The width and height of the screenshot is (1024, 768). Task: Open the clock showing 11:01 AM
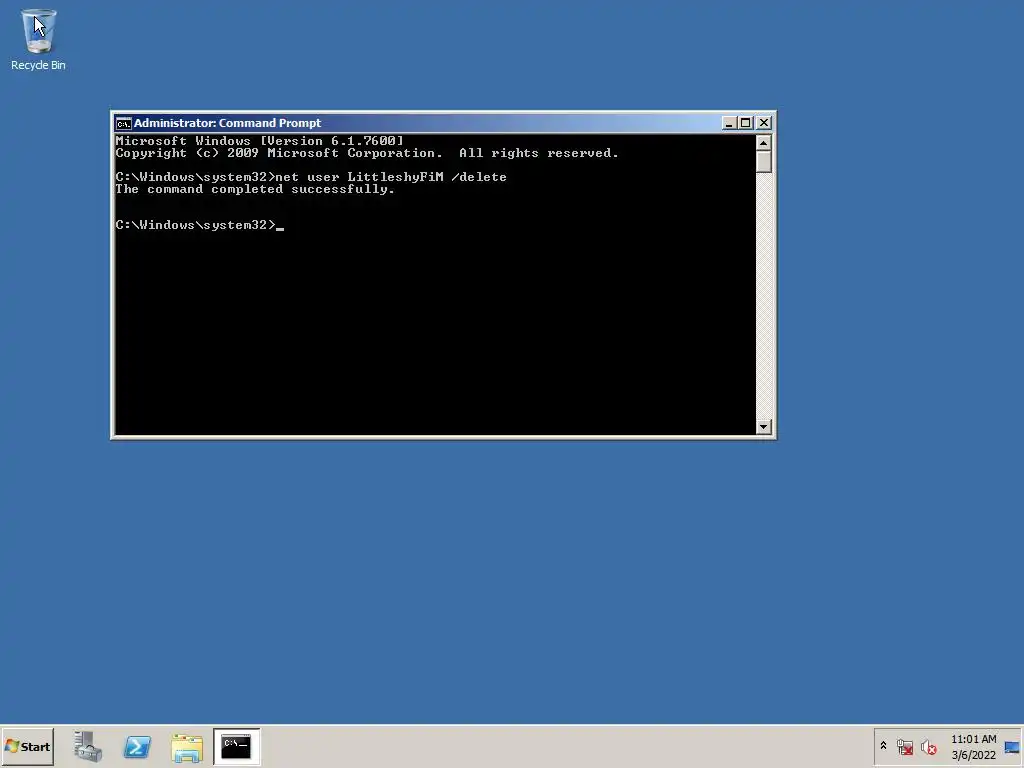[973, 746]
